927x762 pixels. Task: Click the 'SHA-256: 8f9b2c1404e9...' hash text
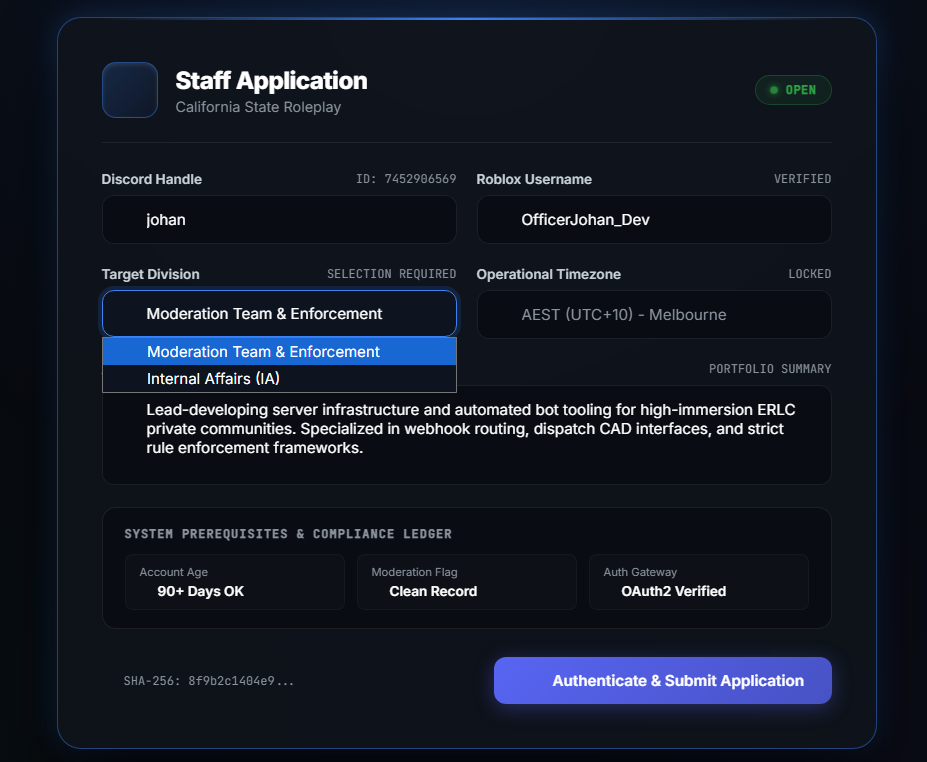click(209, 680)
